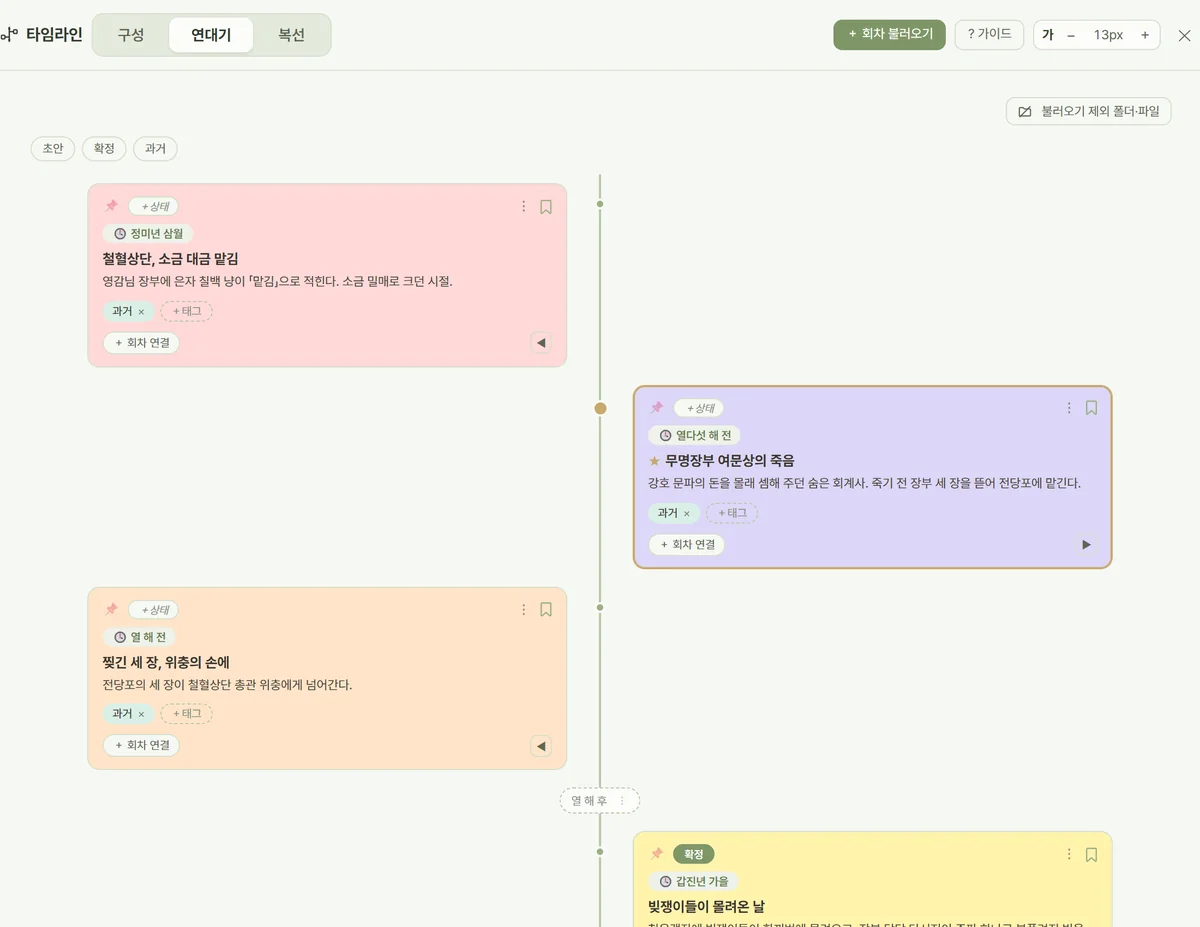Bookmark the 철혈상단, 소금 대금 맡김 card
The width and height of the screenshot is (1200, 927).
click(x=546, y=207)
